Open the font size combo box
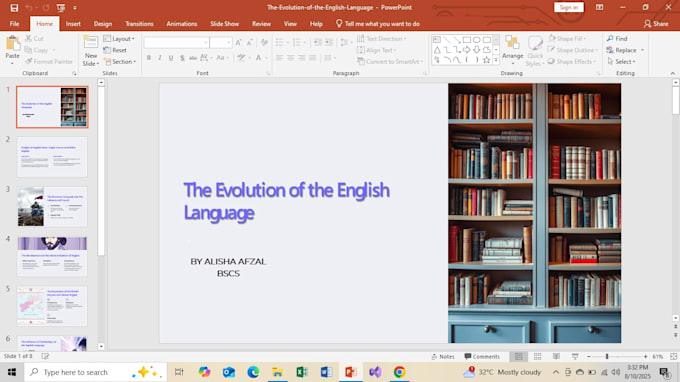 tap(221, 42)
